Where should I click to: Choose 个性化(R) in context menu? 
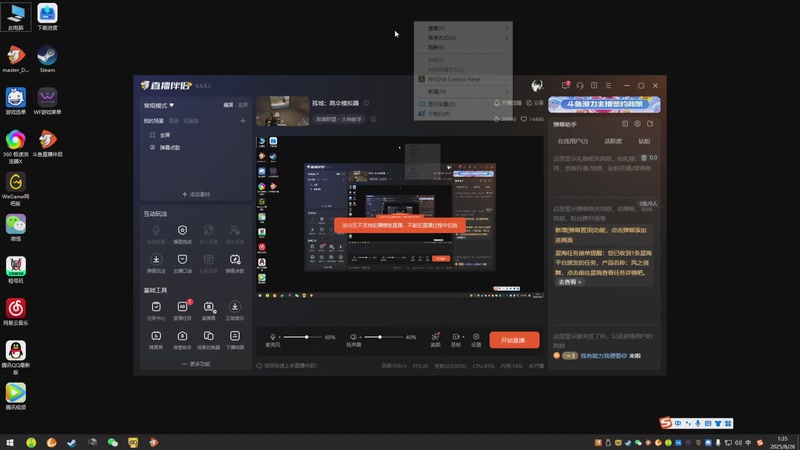(x=463, y=114)
